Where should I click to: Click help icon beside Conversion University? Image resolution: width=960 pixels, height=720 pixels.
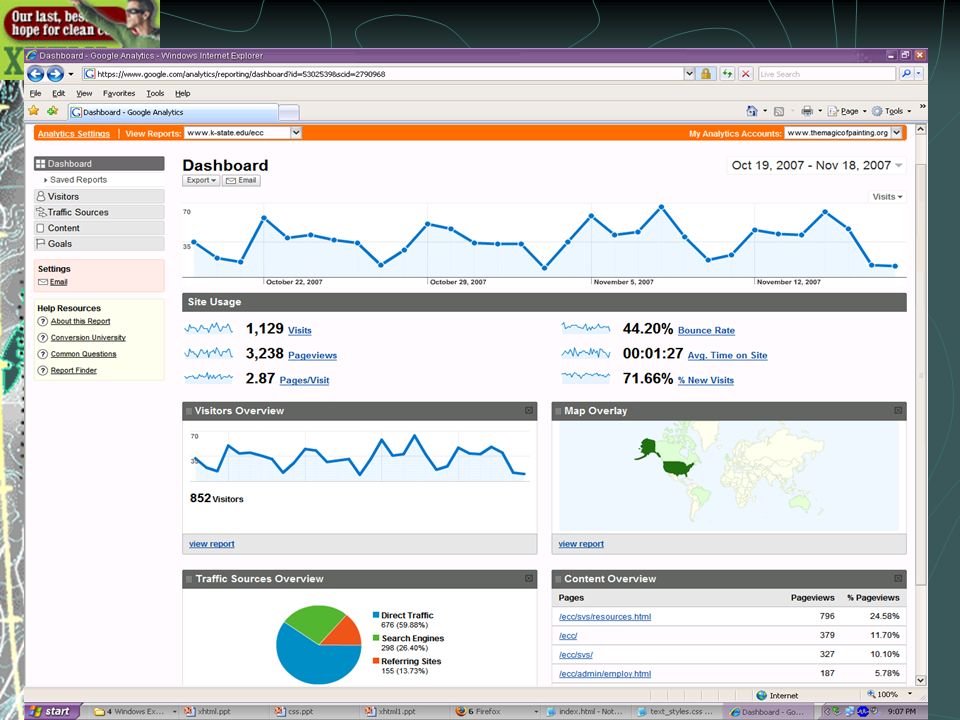click(x=43, y=338)
